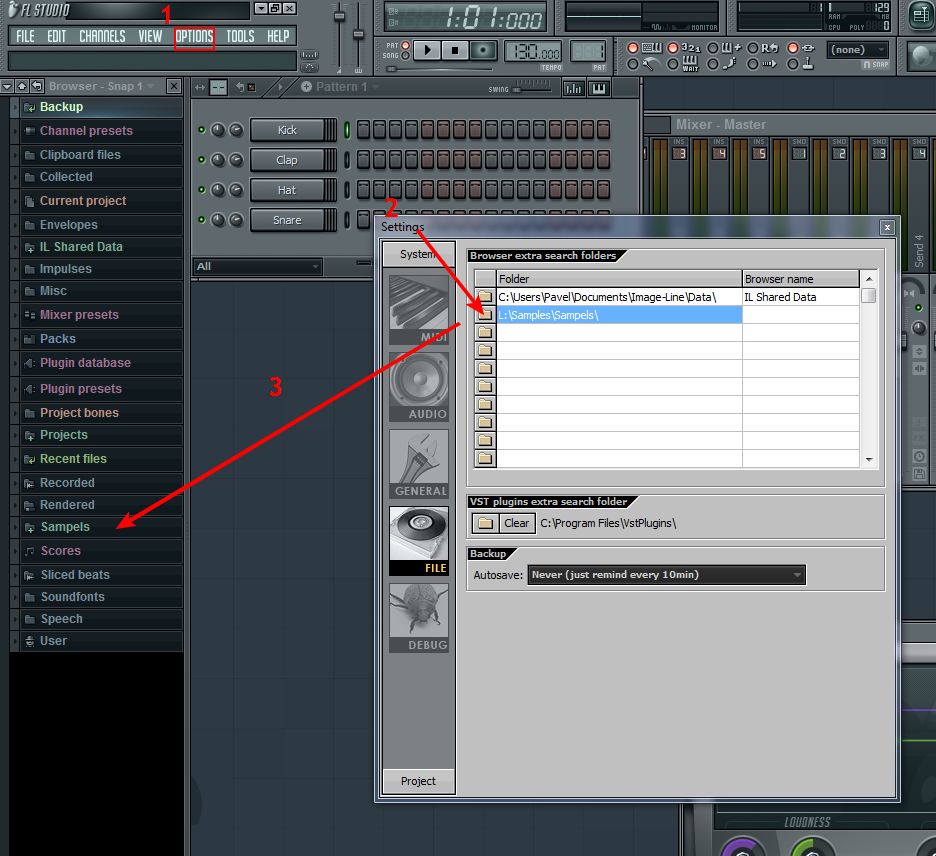936x856 pixels.
Task: Open the AUDIO settings speaker icon
Action: [x=418, y=387]
